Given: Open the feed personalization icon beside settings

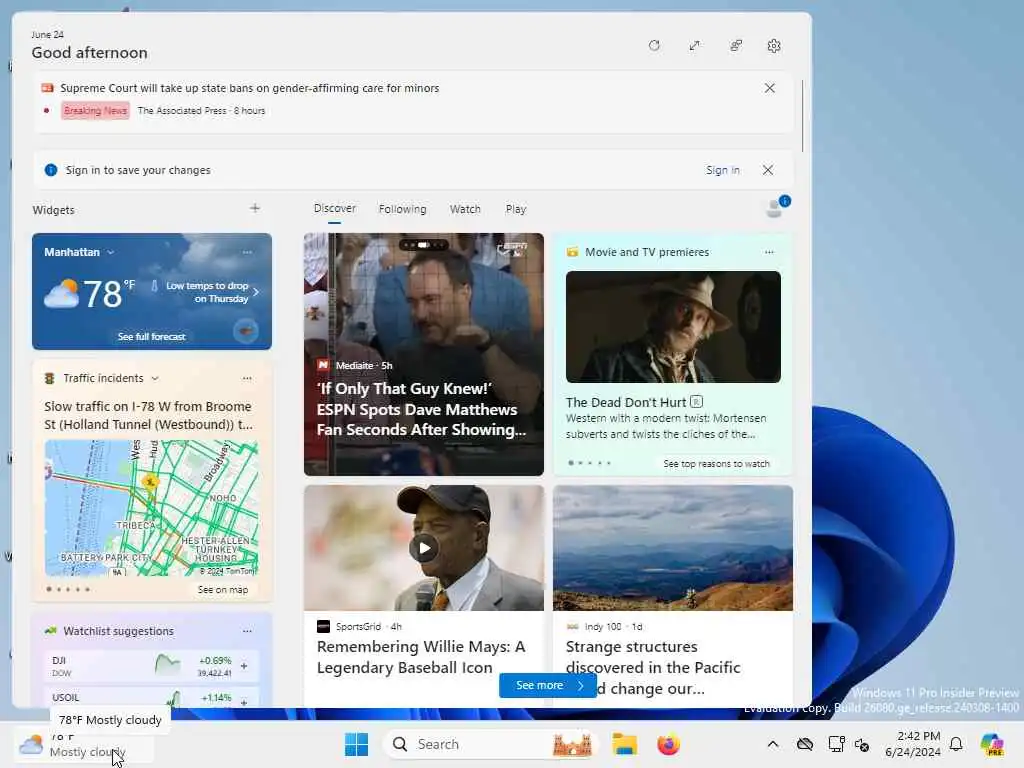Looking at the screenshot, I should pyautogui.click(x=735, y=46).
